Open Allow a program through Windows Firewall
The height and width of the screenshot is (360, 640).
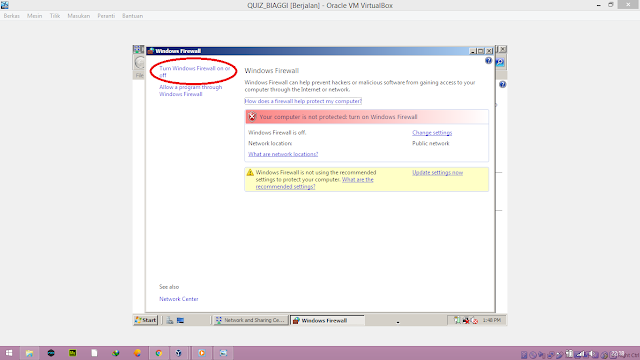[x=191, y=91]
